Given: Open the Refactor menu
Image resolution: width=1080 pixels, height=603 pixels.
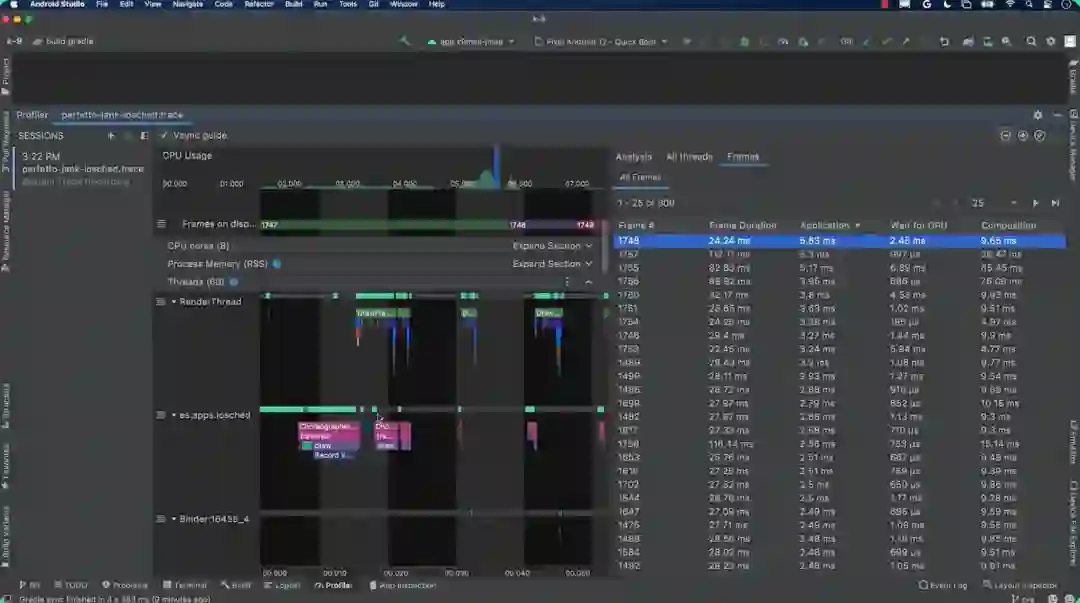Looking at the screenshot, I should [259, 5].
